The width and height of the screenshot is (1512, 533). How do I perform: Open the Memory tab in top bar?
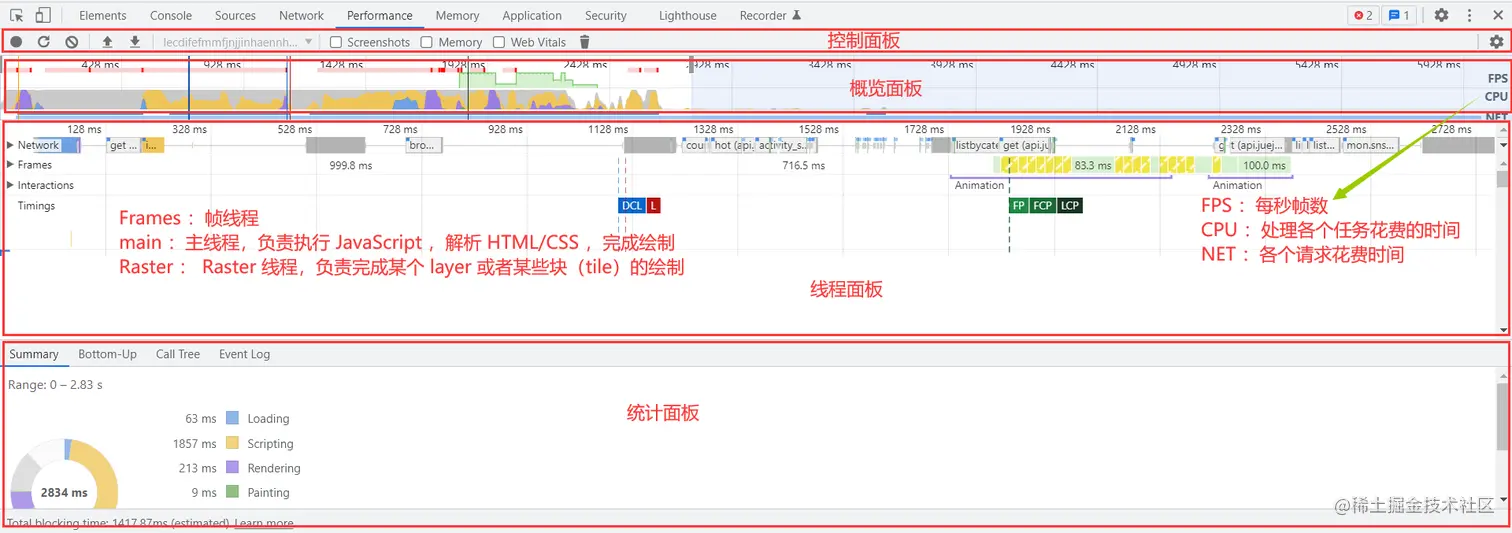click(x=457, y=15)
